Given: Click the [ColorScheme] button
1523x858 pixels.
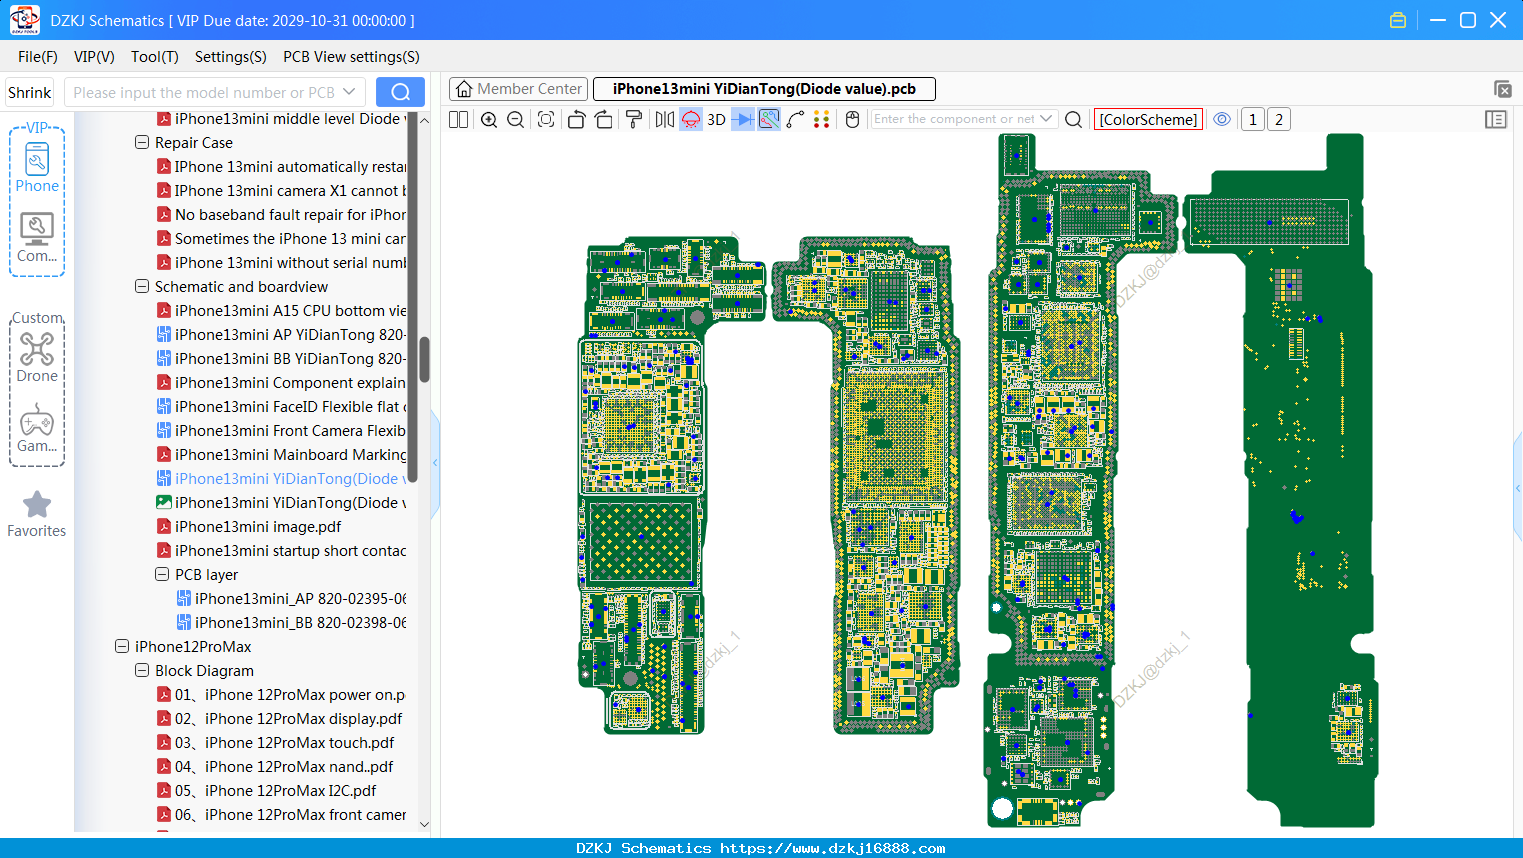Looking at the screenshot, I should 1148,120.
